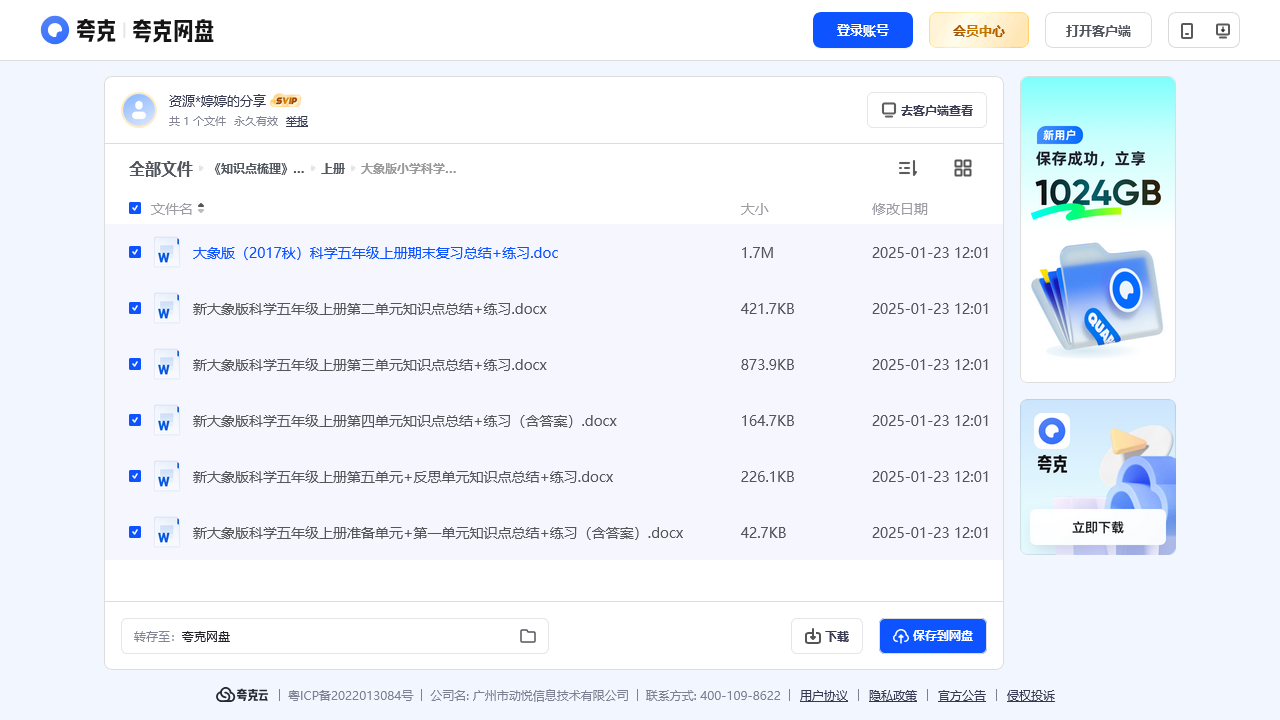Click sharer name 资源*婷婷的分享
1280x720 pixels.
point(217,101)
